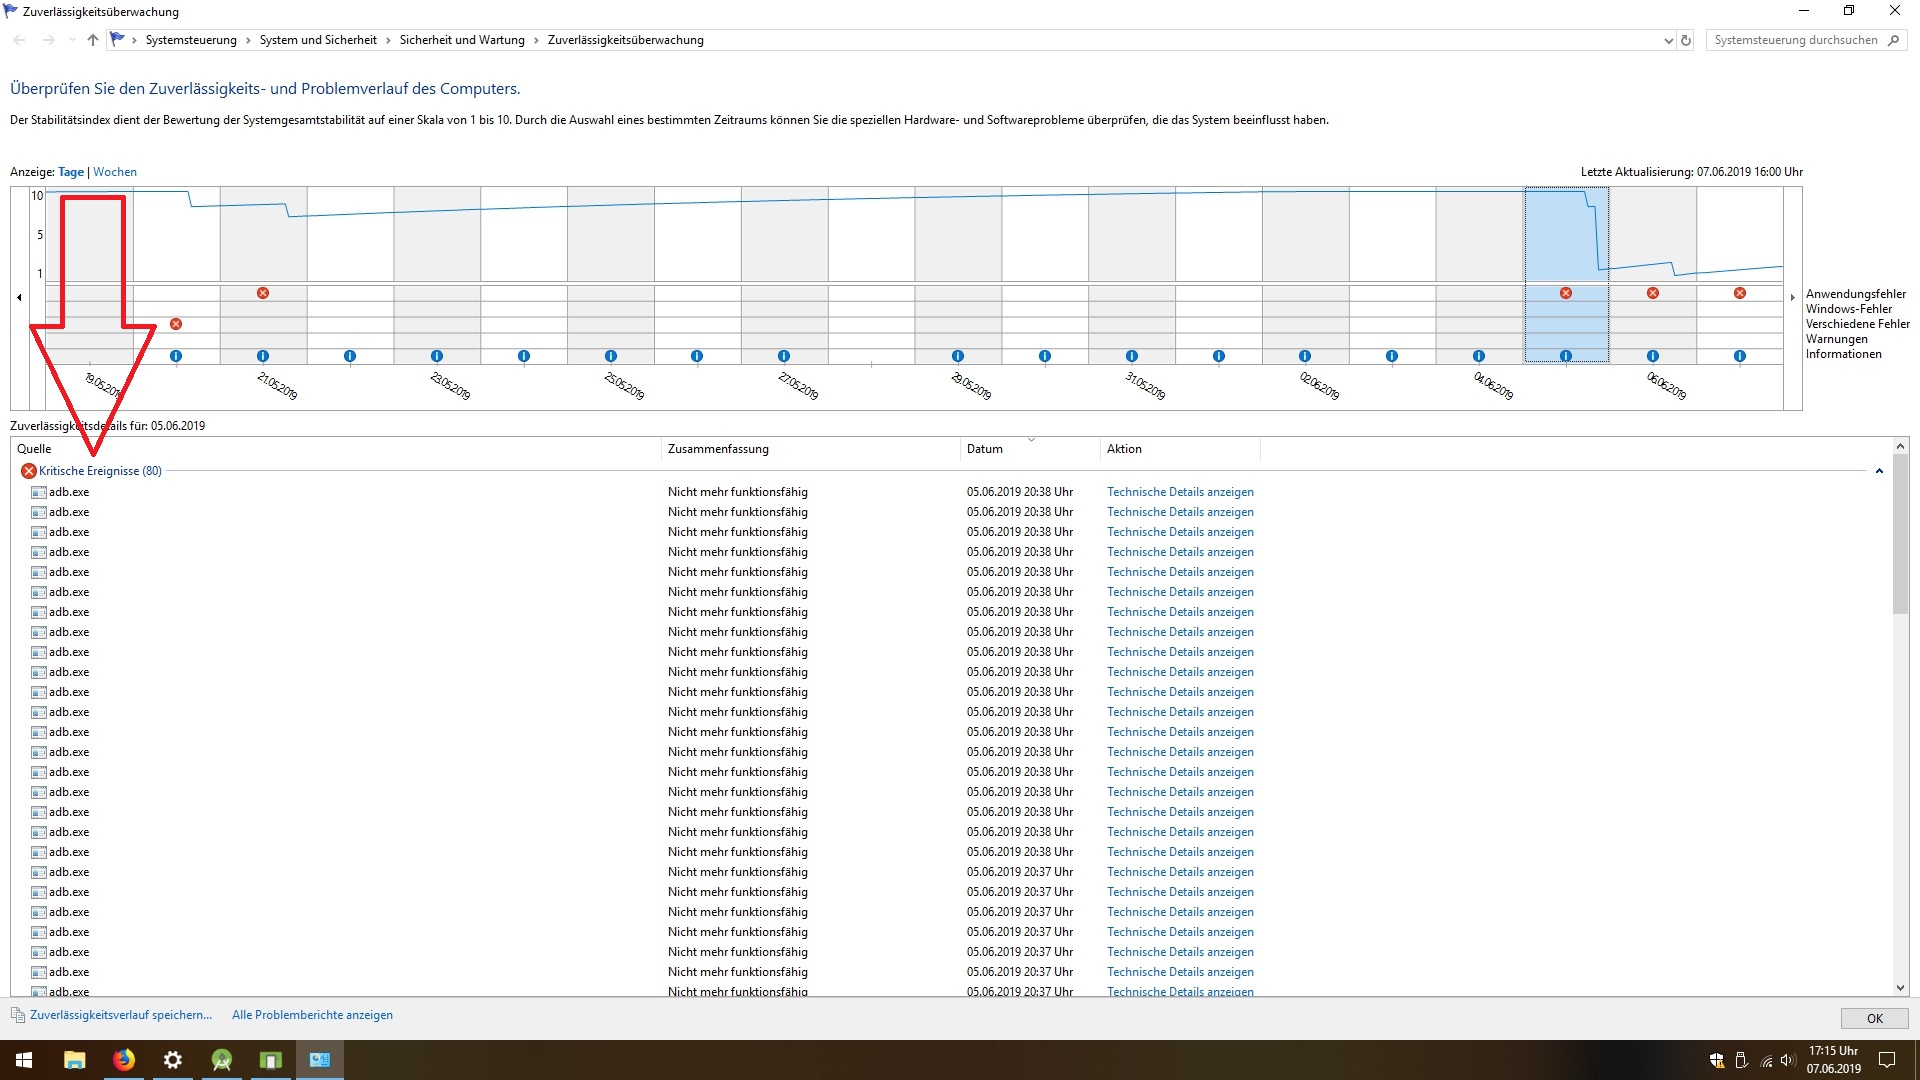The width and height of the screenshot is (1920, 1080).
Task: Switch the view to Wochen
Action: [x=115, y=172]
